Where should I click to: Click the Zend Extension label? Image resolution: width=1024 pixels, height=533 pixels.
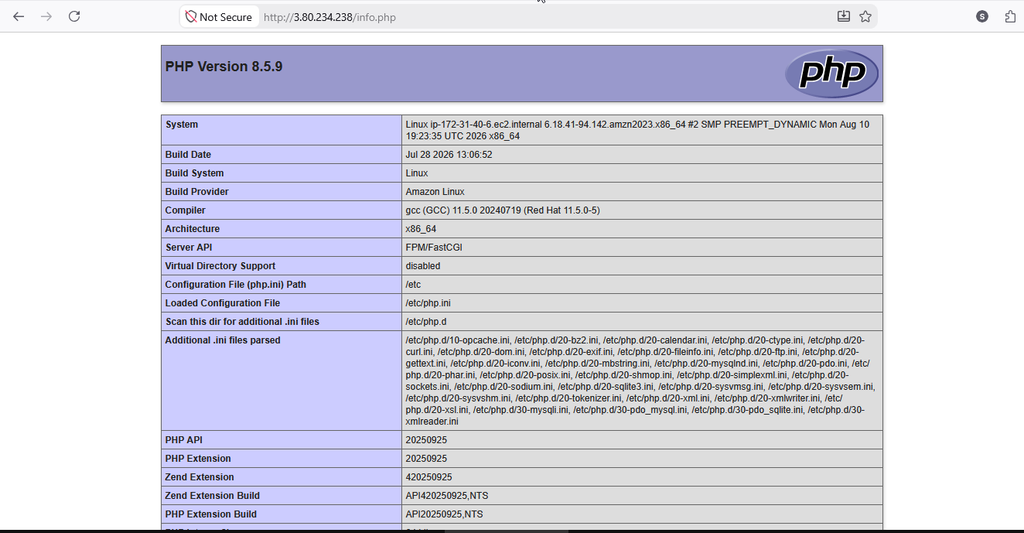pyautogui.click(x=199, y=477)
